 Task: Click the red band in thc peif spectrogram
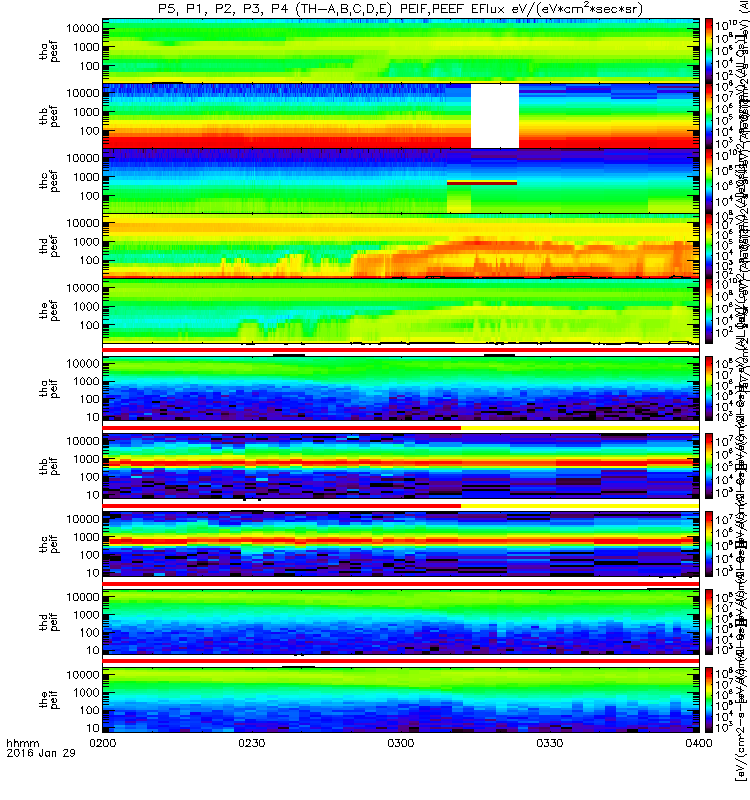(x=401, y=541)
